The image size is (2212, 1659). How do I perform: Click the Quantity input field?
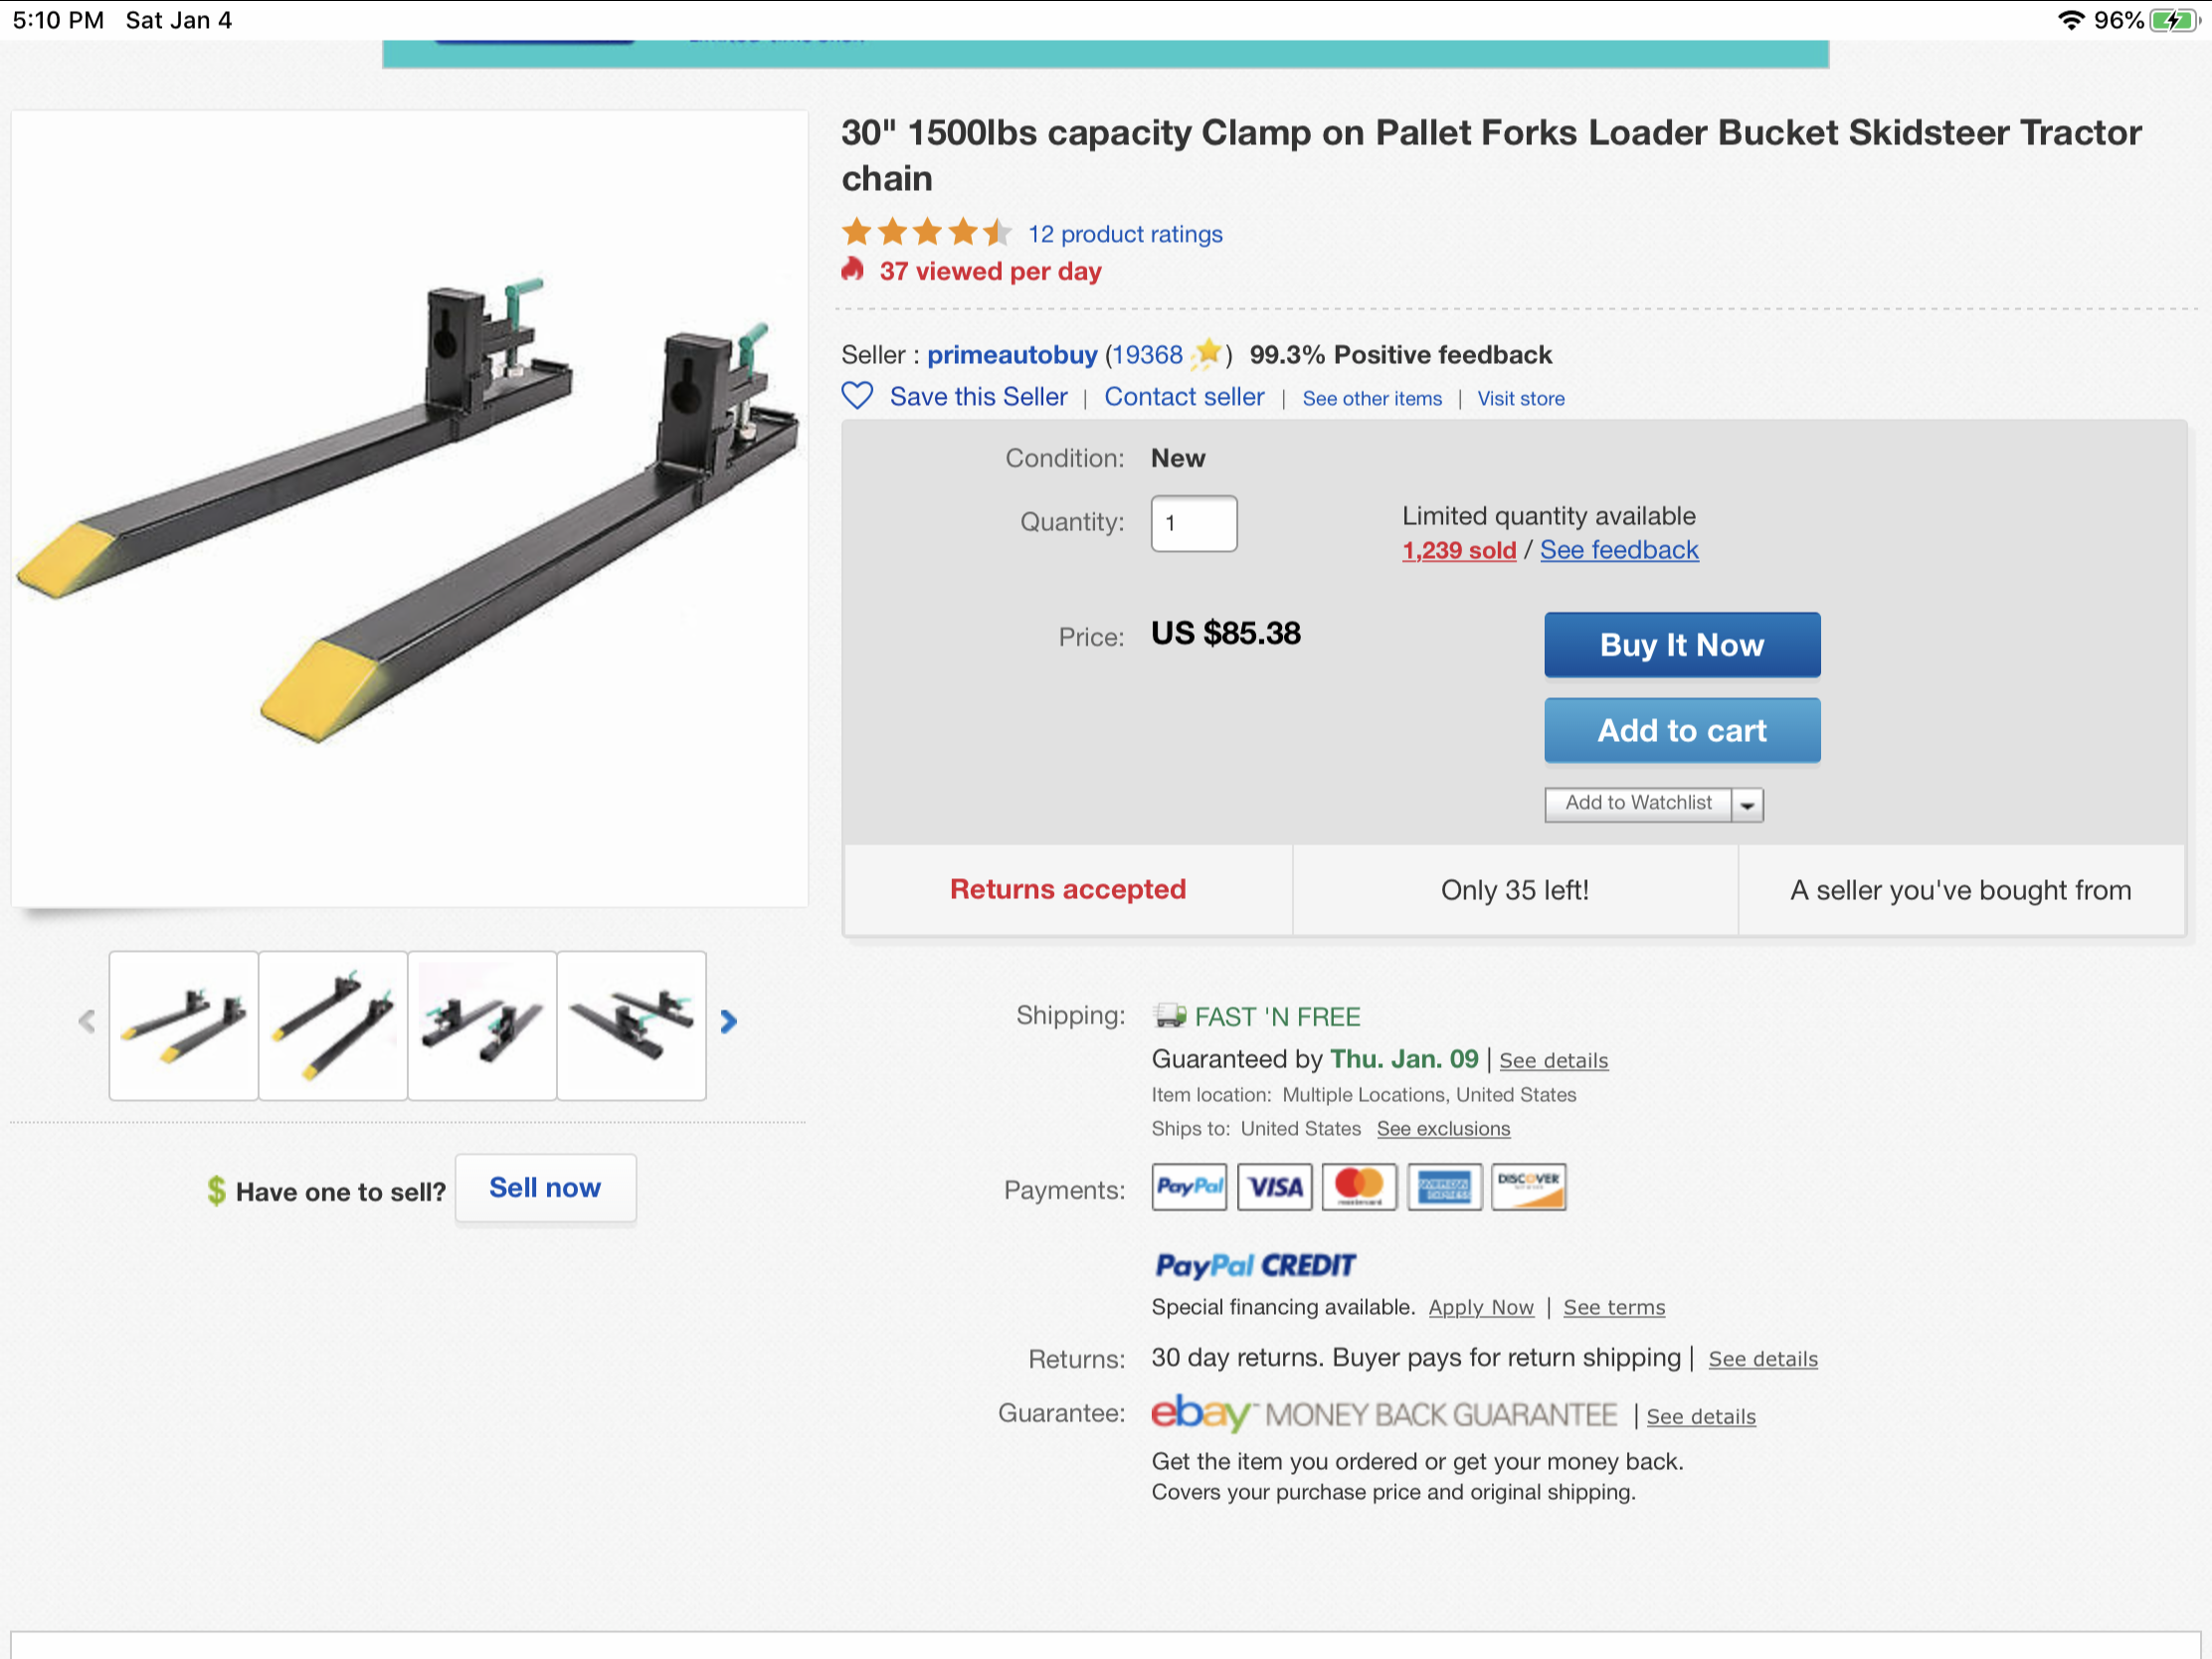[x=1193, y=523]
